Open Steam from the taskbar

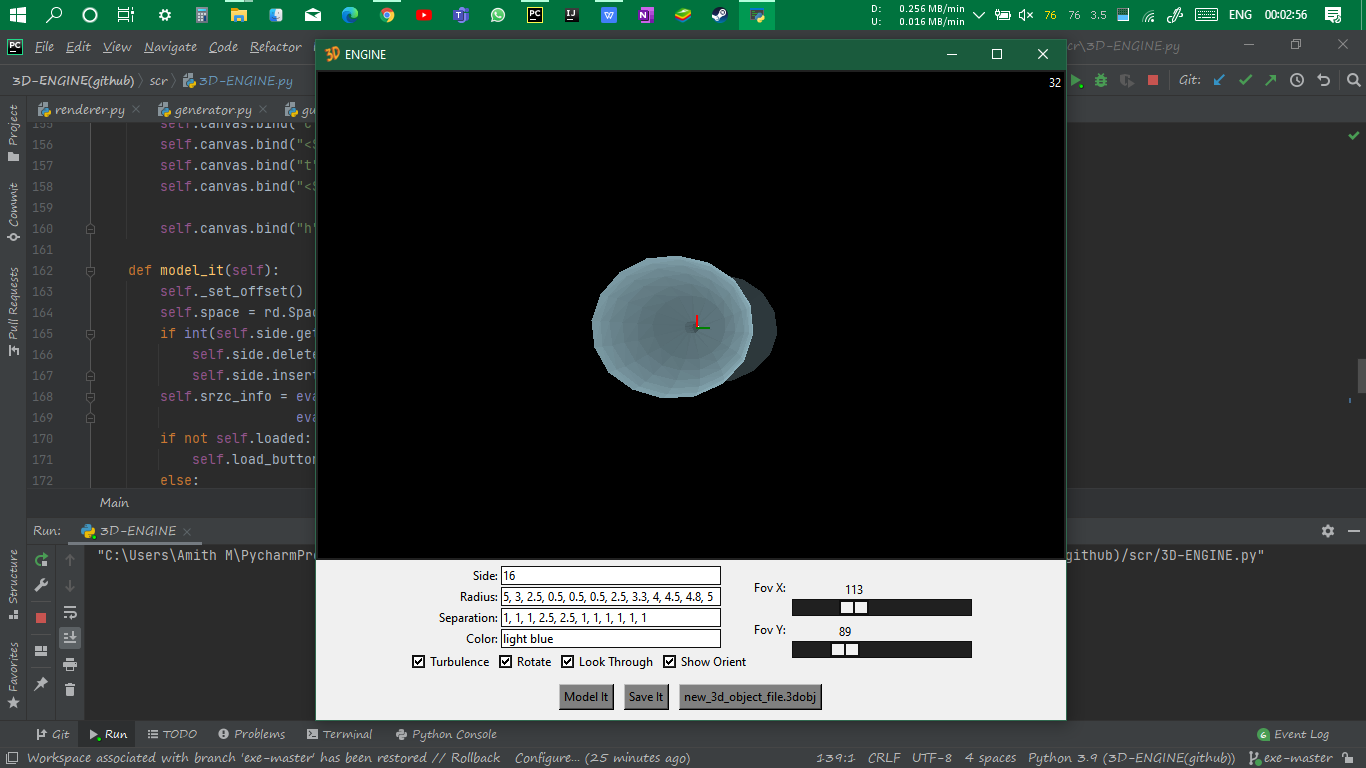point(719,15)
